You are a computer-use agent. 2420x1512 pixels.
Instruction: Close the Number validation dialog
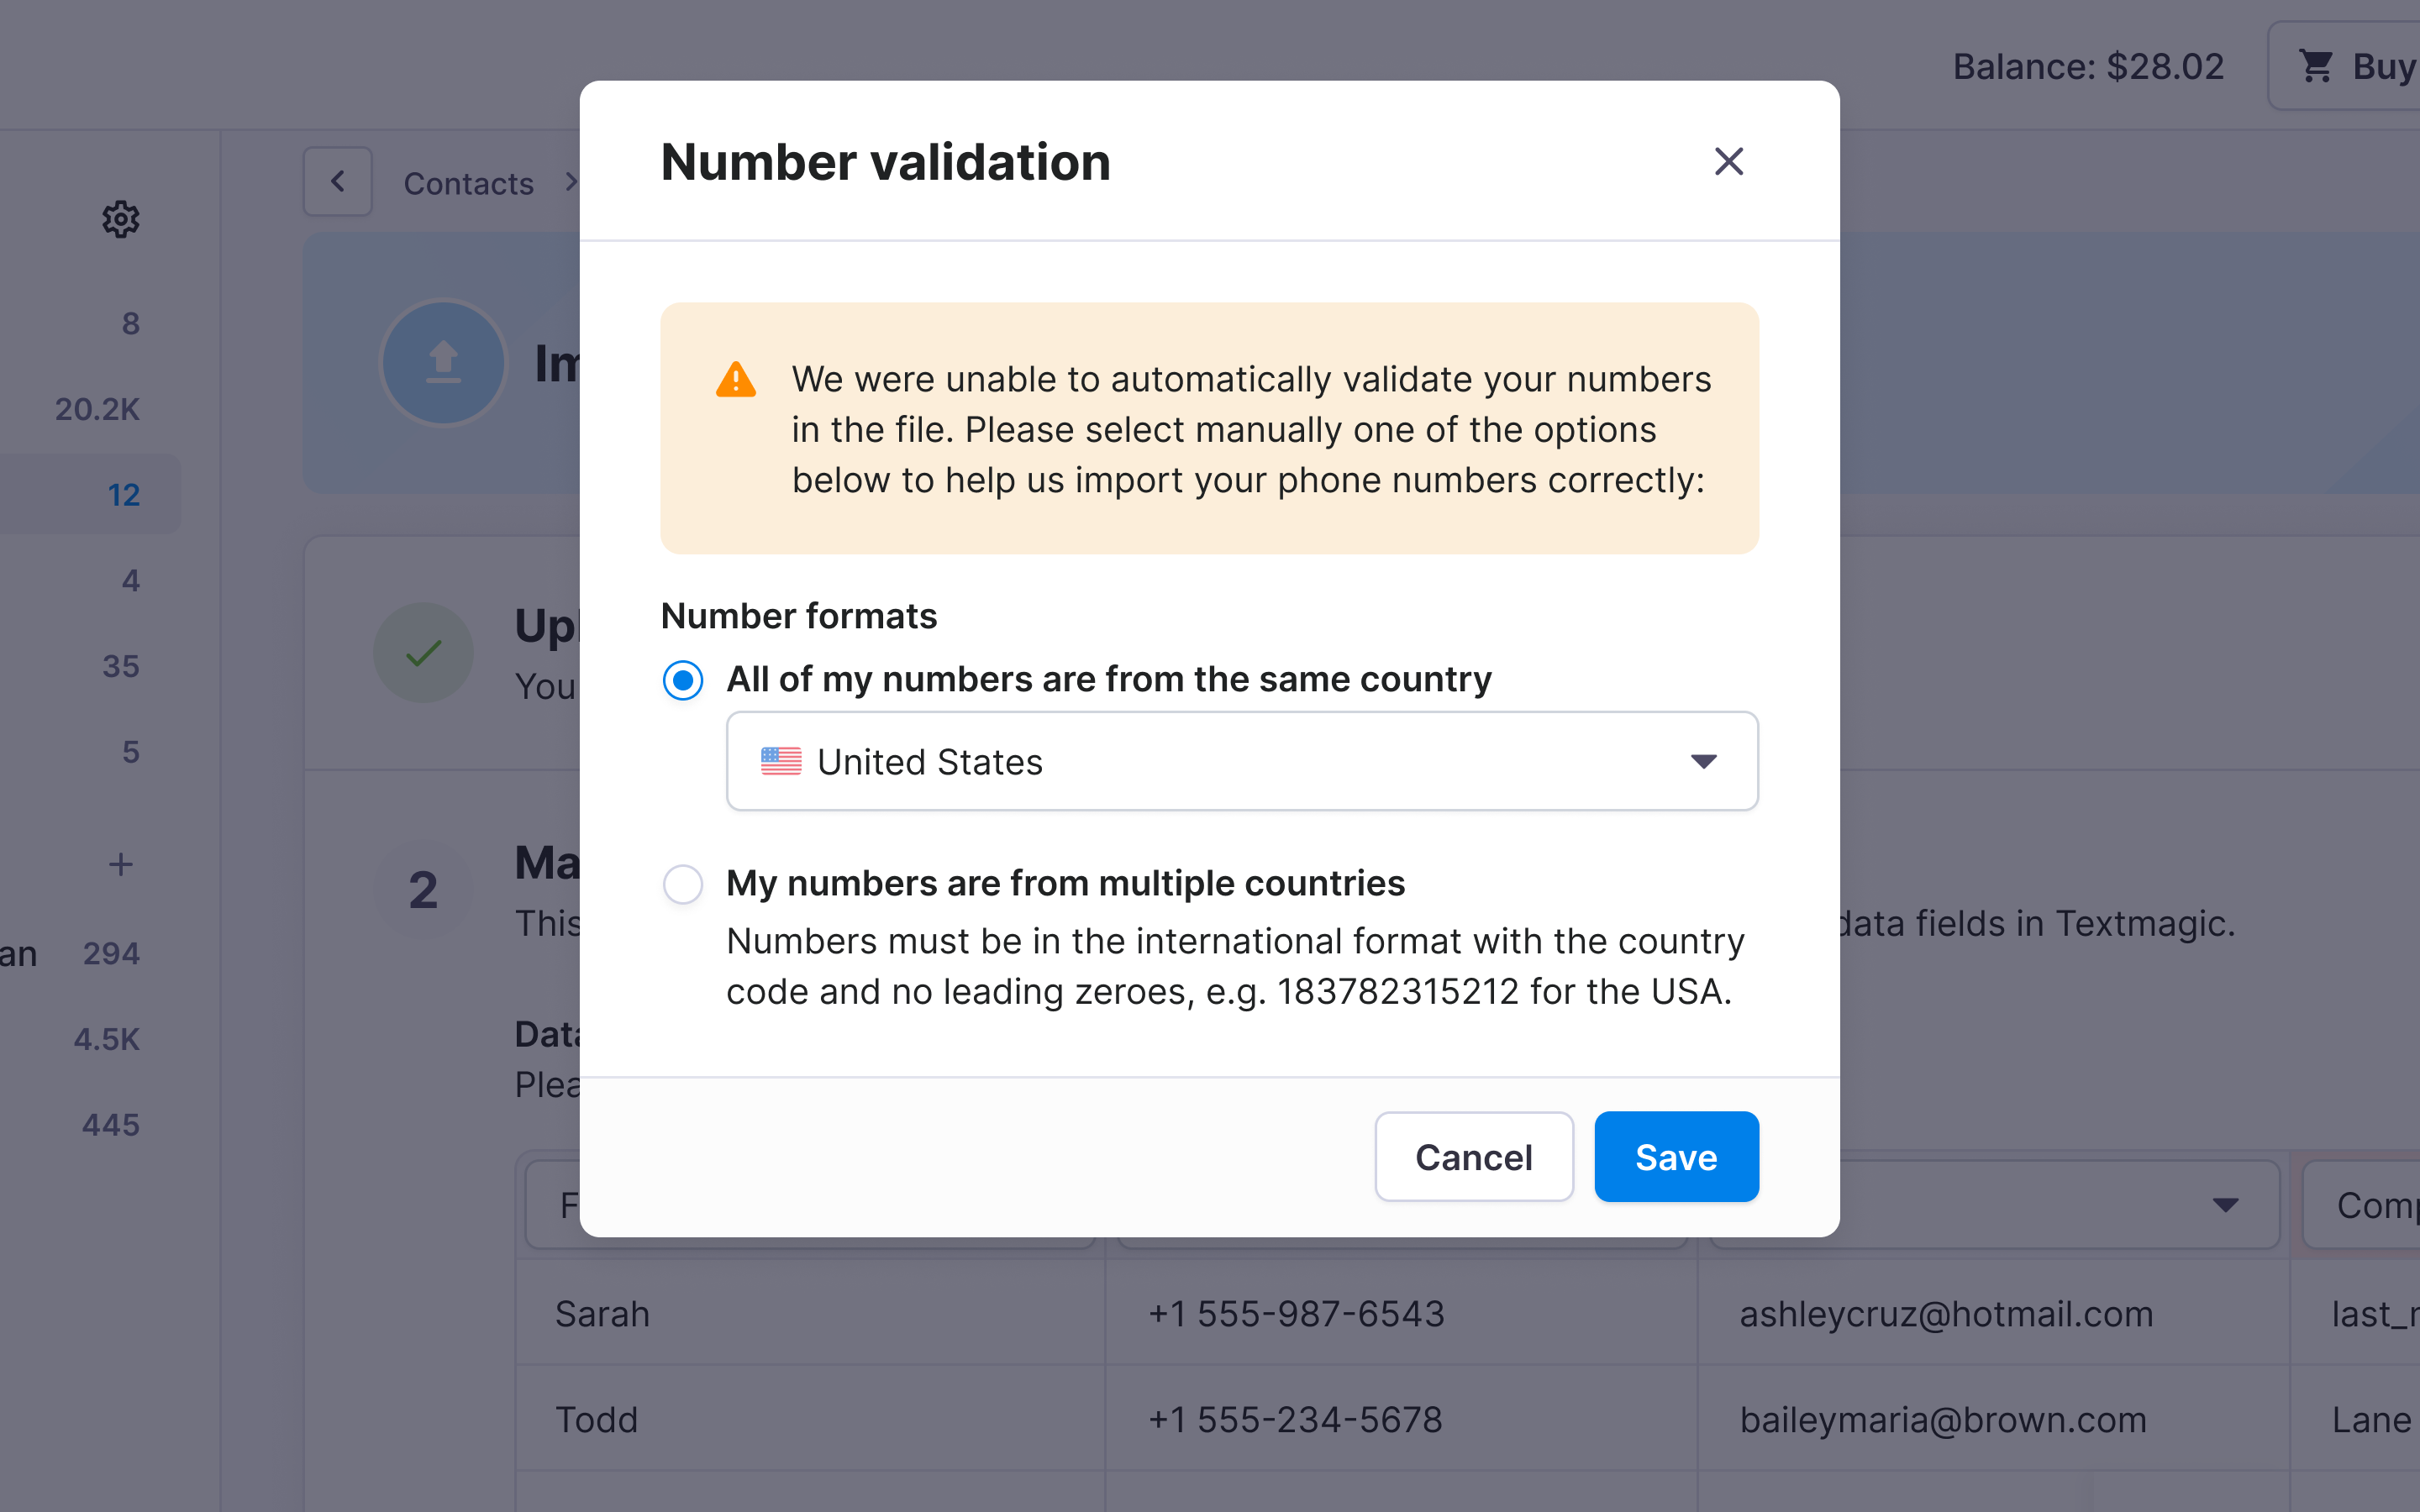point(1728,161)
